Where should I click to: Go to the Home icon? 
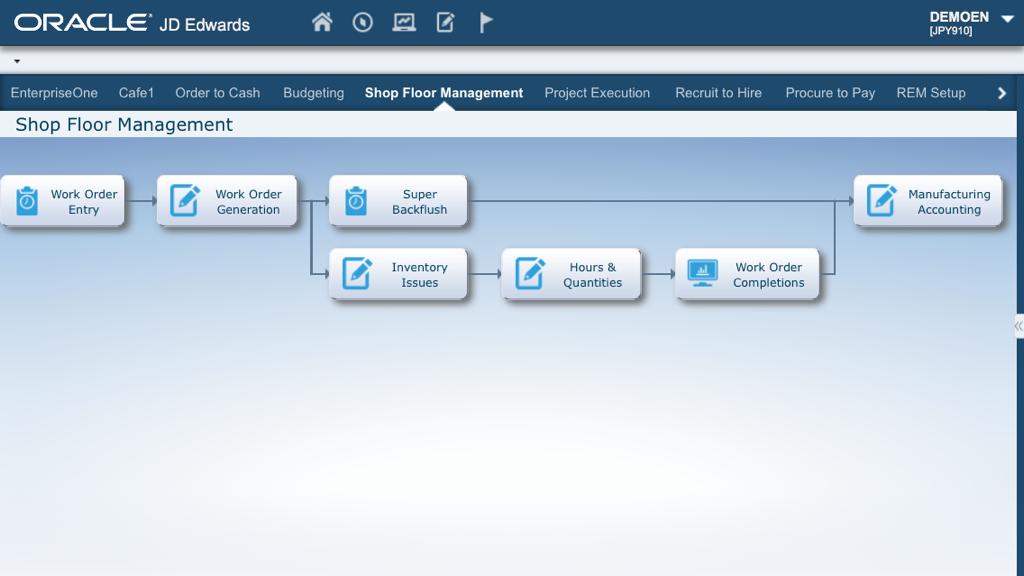(x=321, y=22)
